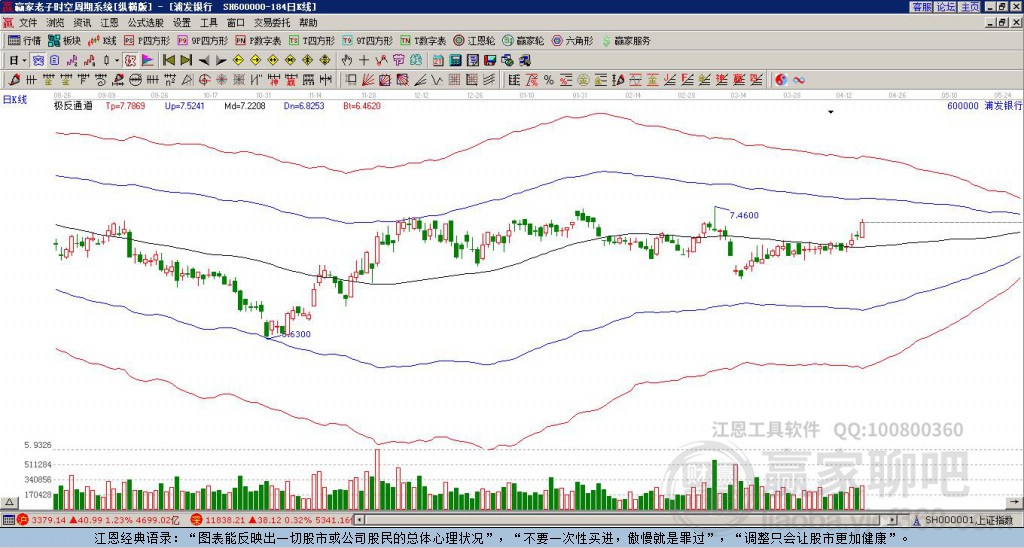Screen dimensions: 1024x548
Task: Click the truck icon in the toolbar
Action: click(x=524, y=61)
